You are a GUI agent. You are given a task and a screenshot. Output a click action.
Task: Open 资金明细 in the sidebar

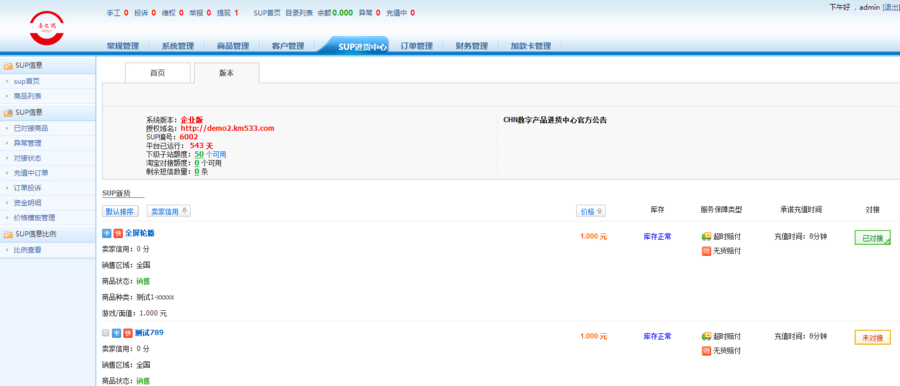coord(28,203)
